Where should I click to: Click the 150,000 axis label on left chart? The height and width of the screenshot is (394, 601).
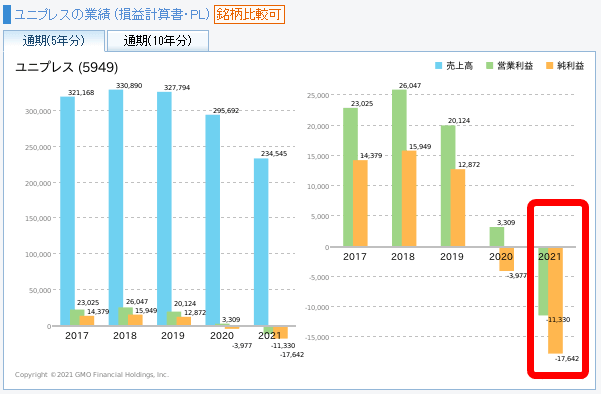[x=38, y=218]
